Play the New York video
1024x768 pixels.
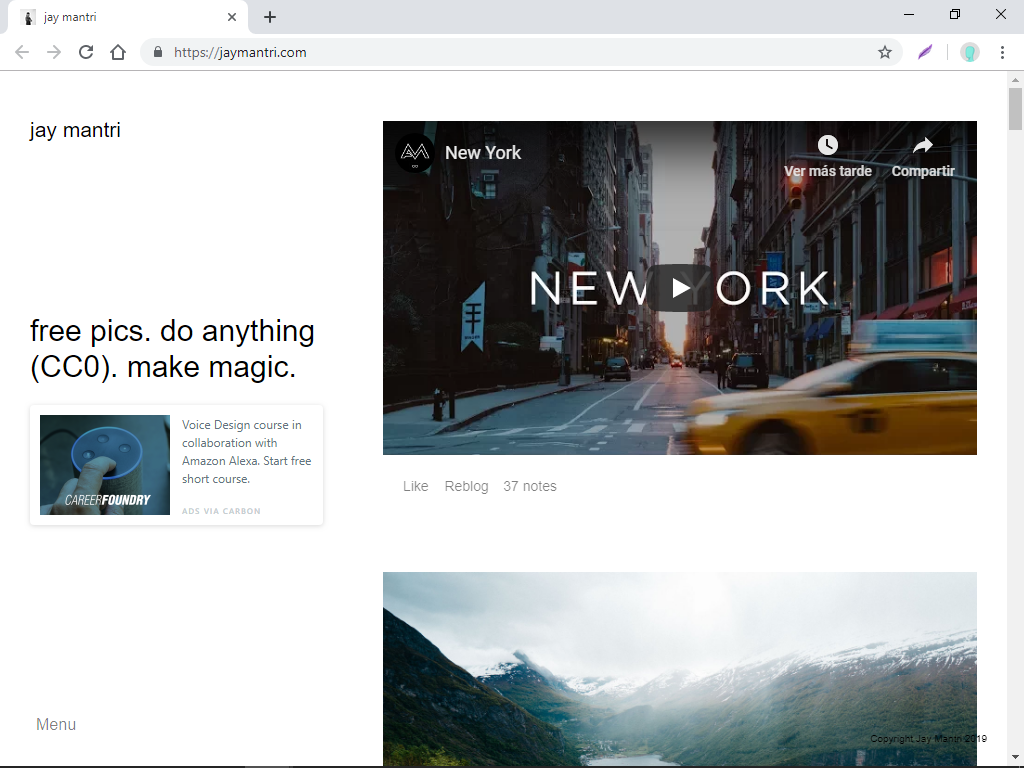680,288
